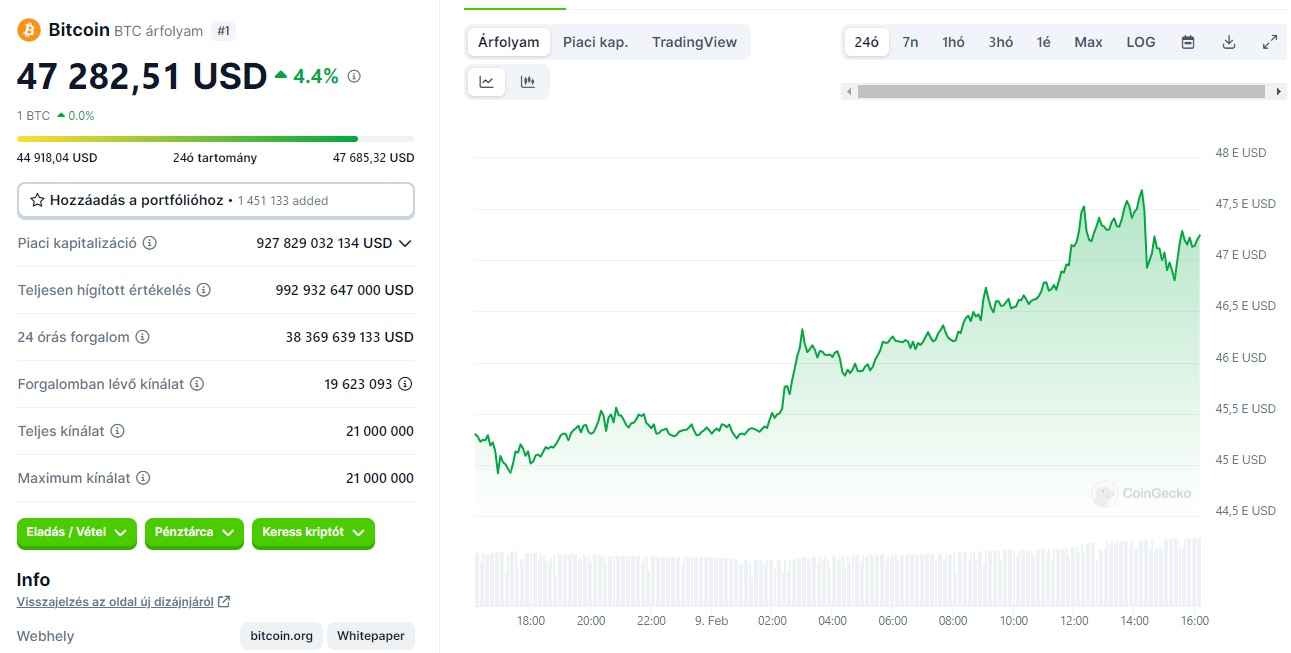Open info icon beside Piaci kapitalizáció
Viewport: 1291px width, 653px height.
pos(150,243)
